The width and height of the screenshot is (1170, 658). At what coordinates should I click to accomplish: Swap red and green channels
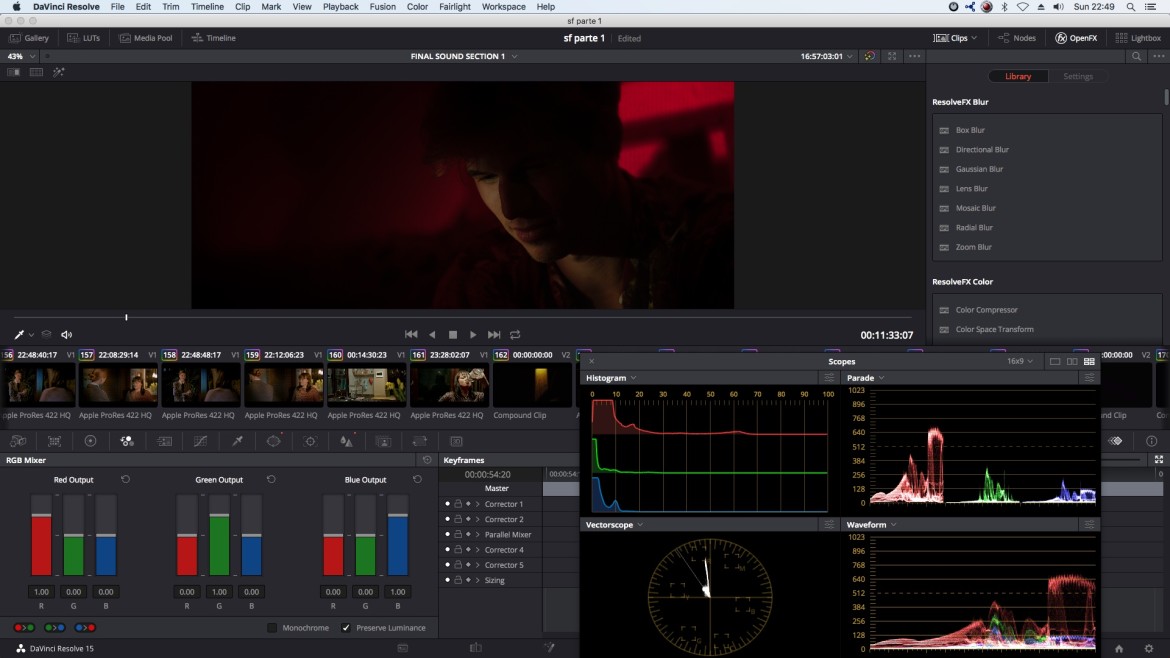pos(24,627)
